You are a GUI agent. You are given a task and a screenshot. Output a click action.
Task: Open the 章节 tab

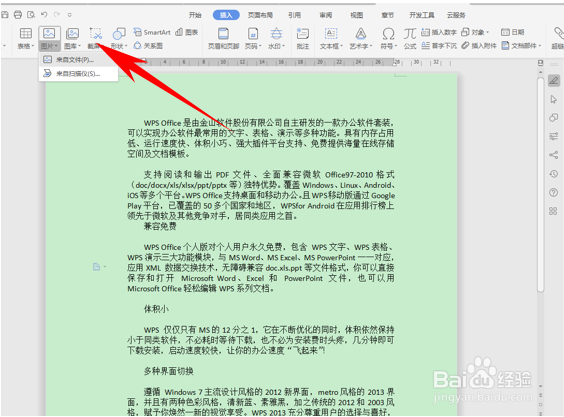click(387, 15)
